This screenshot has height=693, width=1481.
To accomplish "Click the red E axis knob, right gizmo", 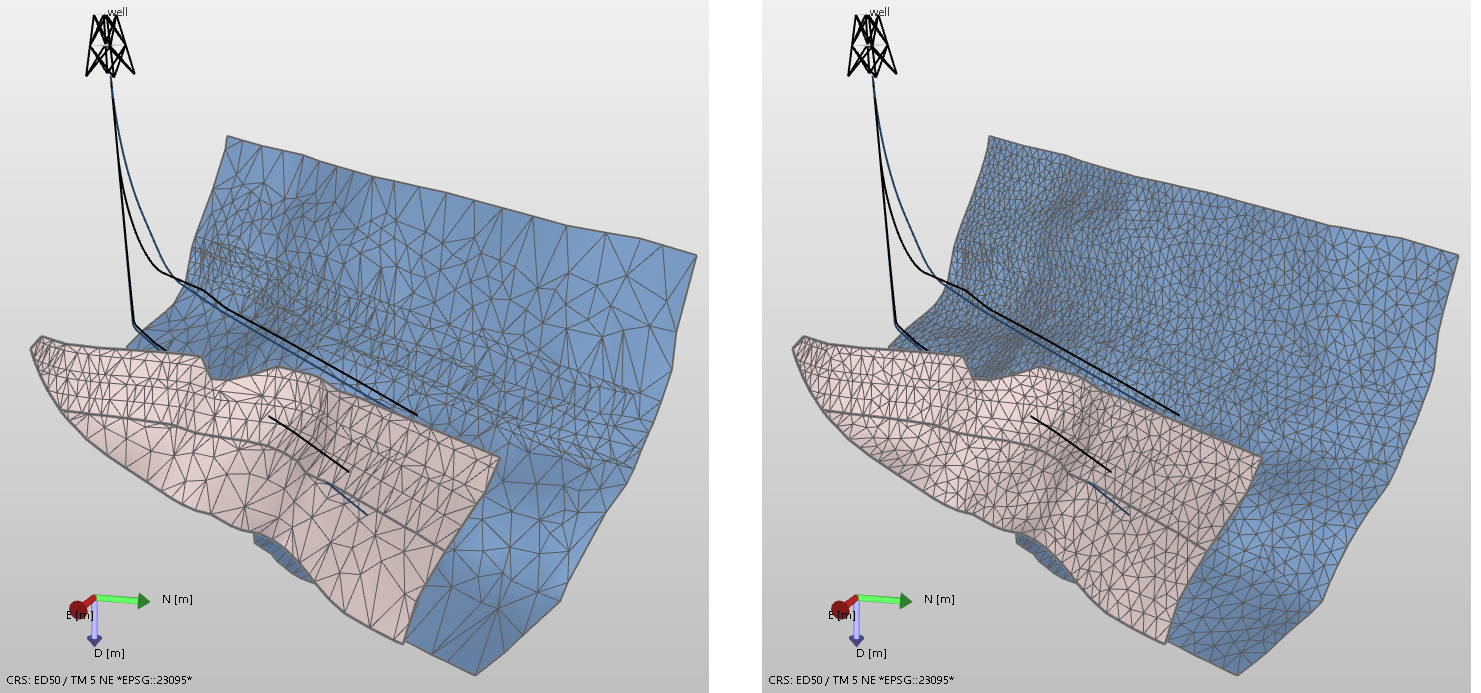I will coord(841,609).
